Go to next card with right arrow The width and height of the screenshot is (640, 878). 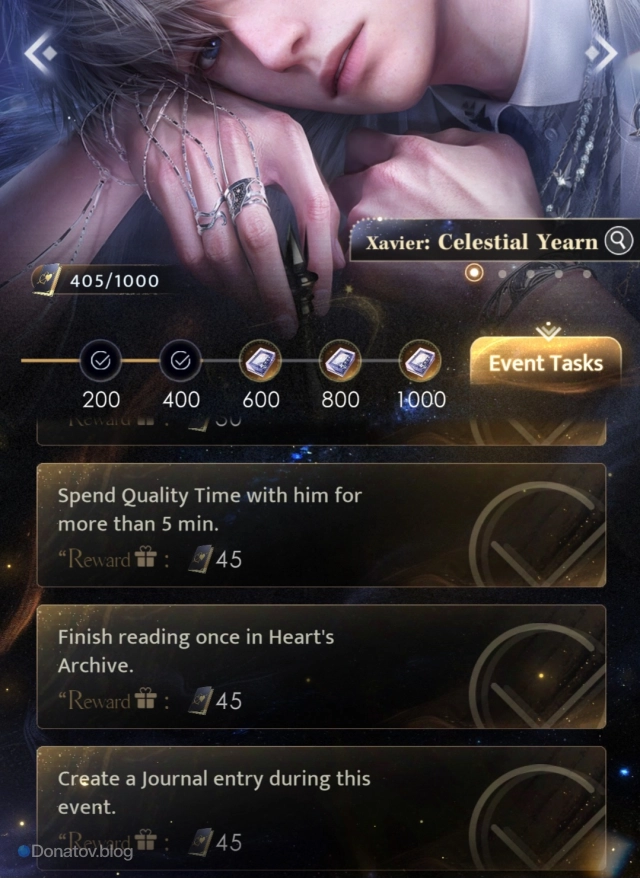[600, 53]
